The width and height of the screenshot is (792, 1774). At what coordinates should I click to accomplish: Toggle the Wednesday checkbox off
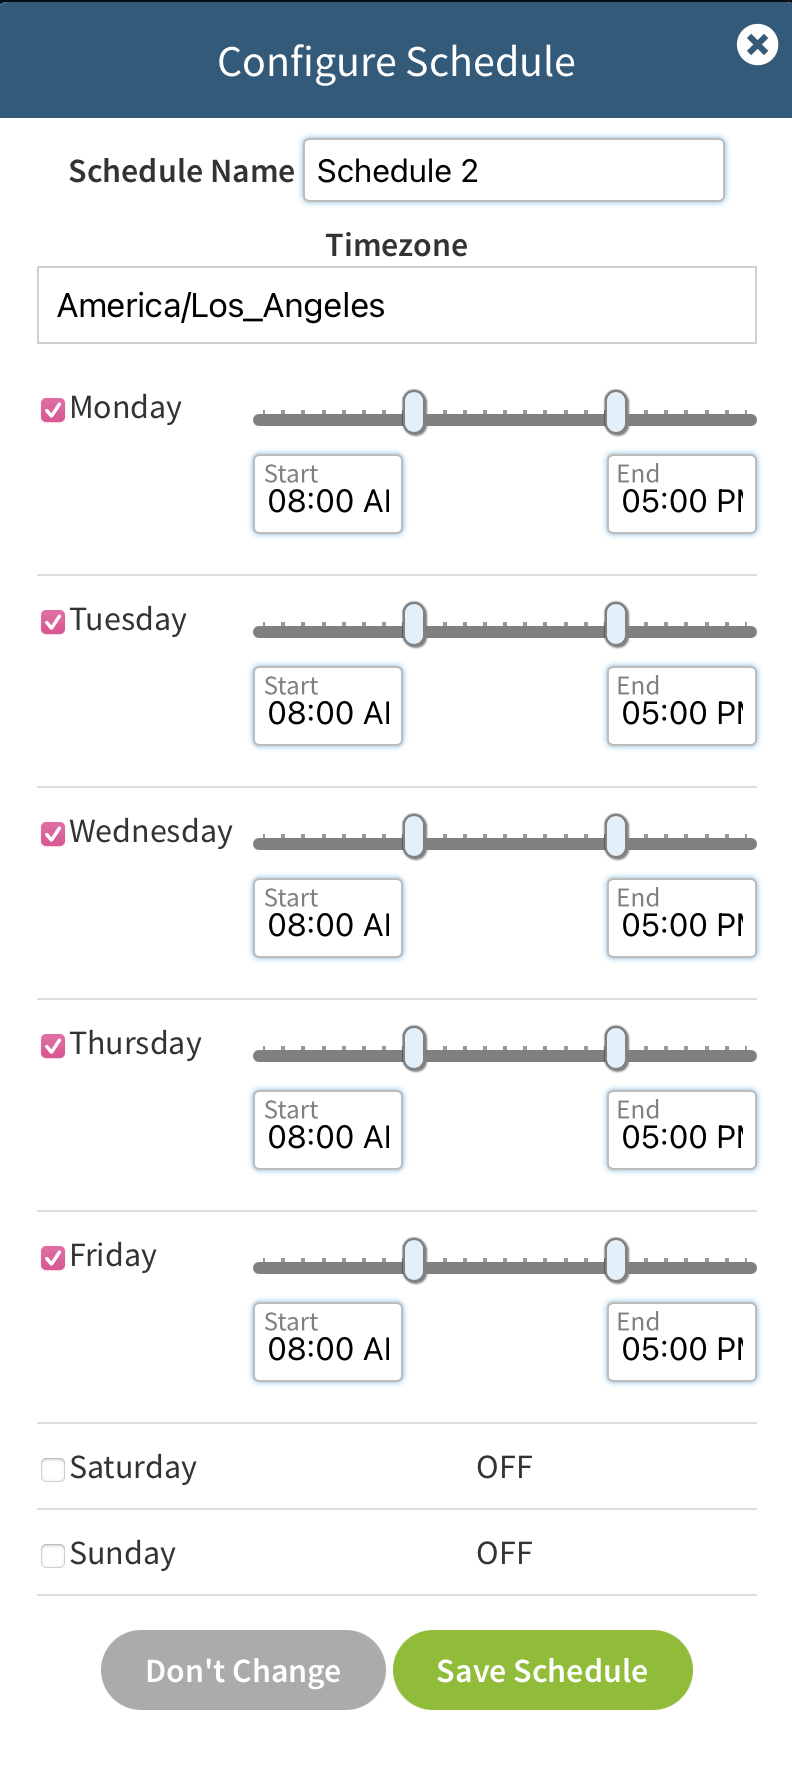[x=53, y=834]
